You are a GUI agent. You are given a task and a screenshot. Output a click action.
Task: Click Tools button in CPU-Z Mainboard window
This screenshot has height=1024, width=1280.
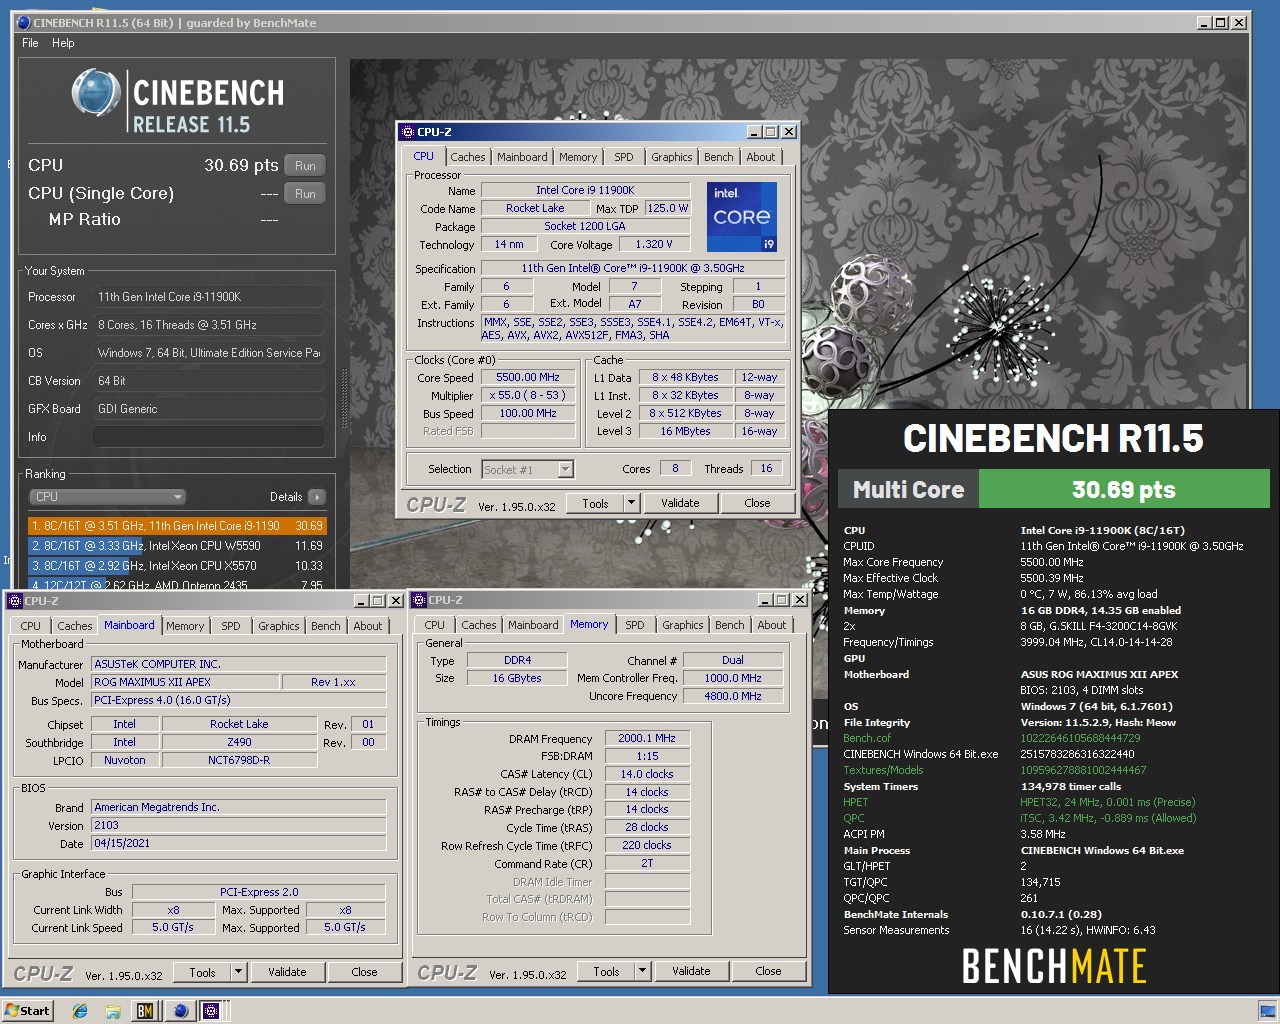pos(202,972)
